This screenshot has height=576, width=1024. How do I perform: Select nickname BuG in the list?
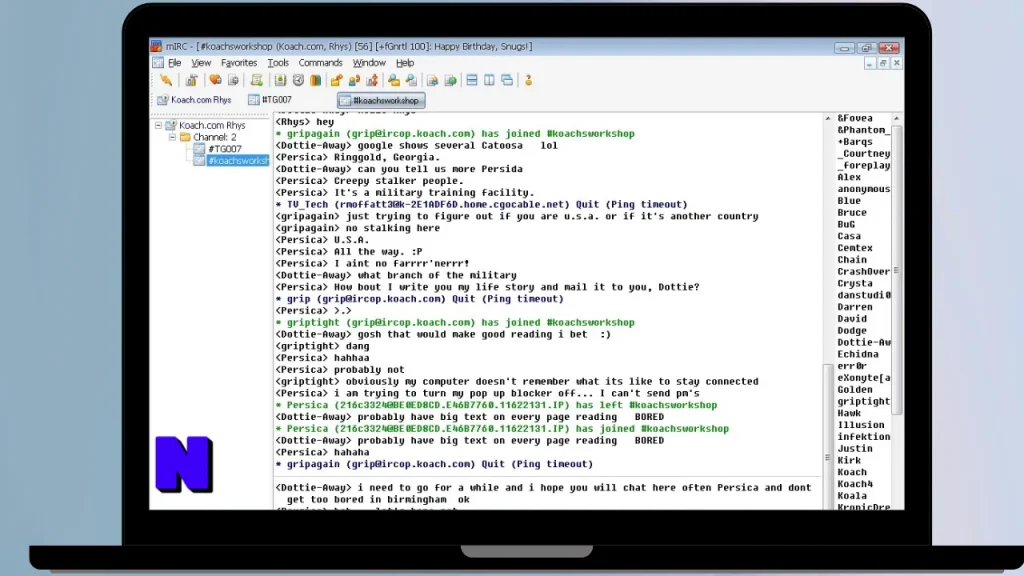846,224
